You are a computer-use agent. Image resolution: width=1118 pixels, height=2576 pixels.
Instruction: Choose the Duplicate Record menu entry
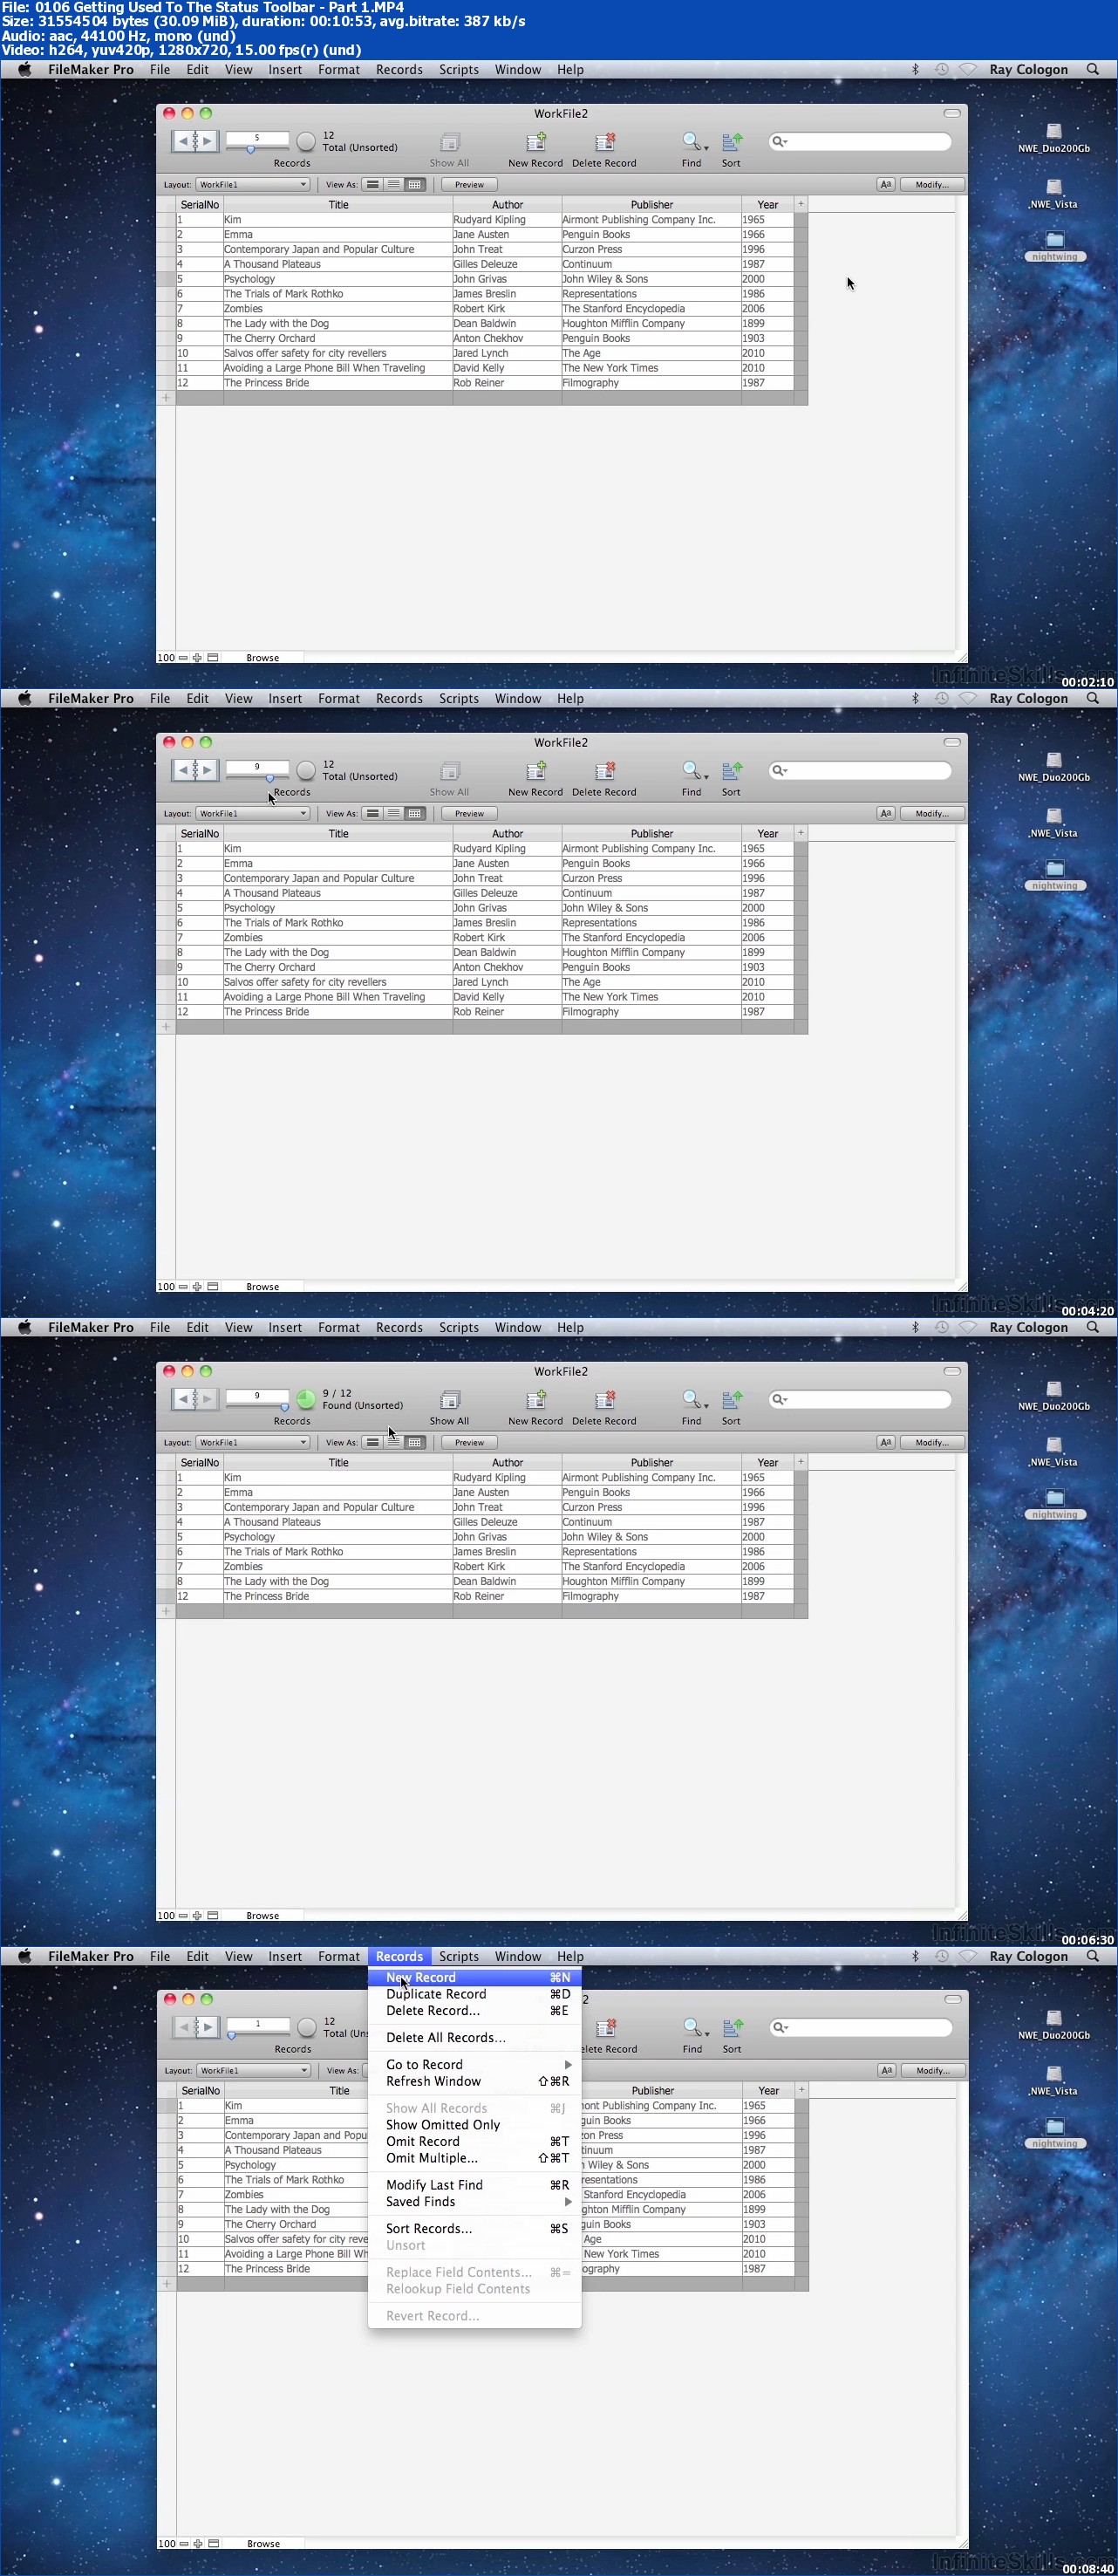[x=475, y=1993]
